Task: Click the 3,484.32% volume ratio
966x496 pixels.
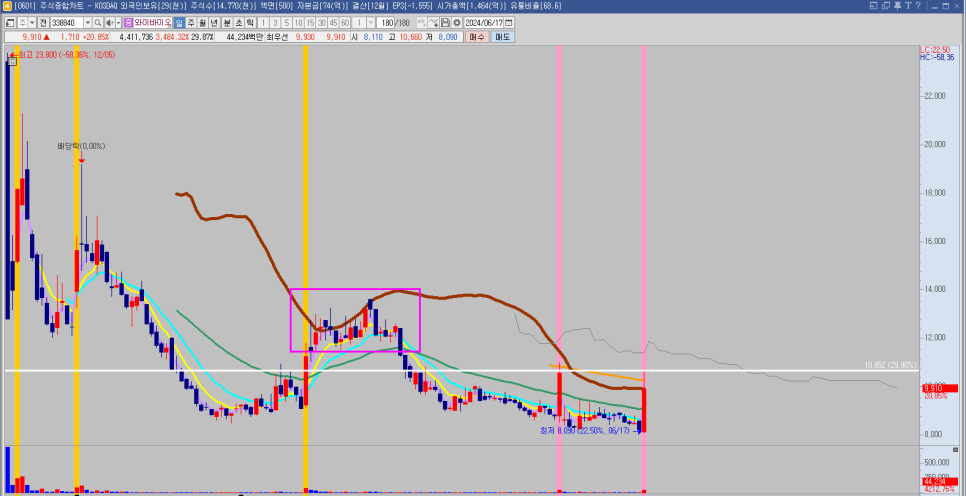Action: pos(172,37)
